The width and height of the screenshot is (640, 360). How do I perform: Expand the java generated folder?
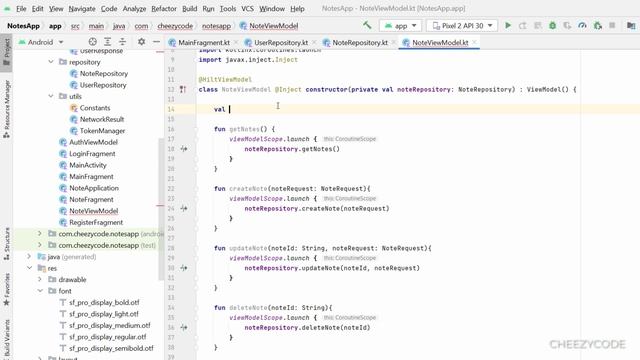(29, 256)
